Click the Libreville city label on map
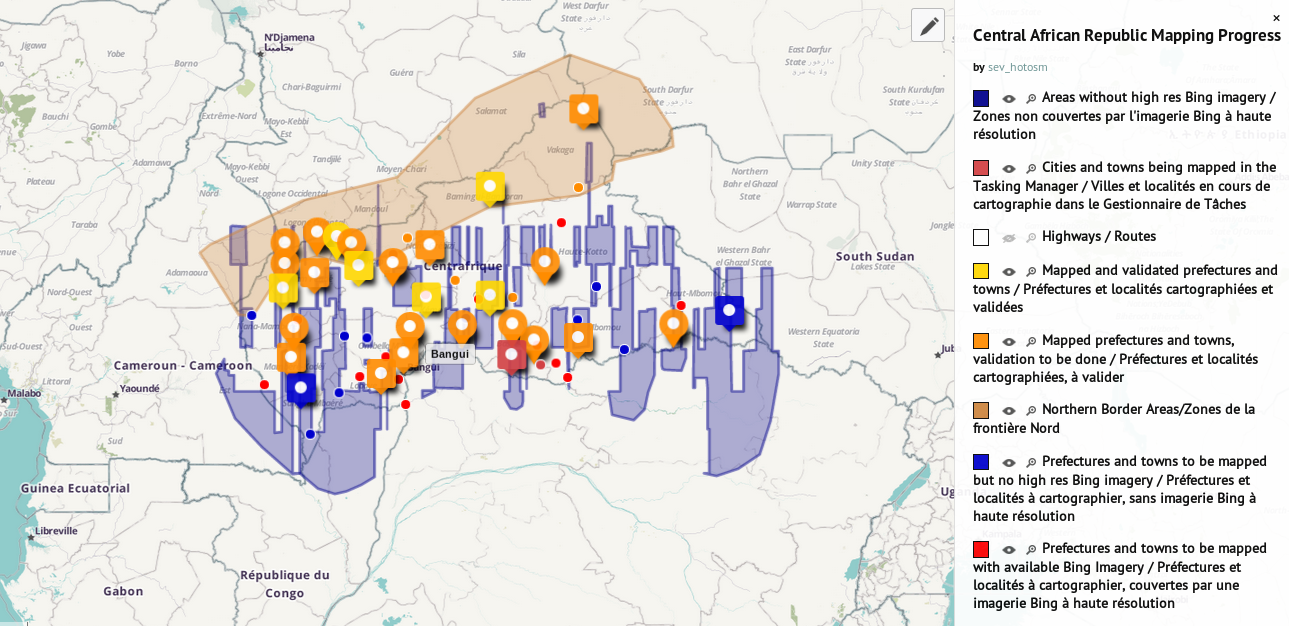The height and width of the screenshot is (626, 1289). coord(56,531)
